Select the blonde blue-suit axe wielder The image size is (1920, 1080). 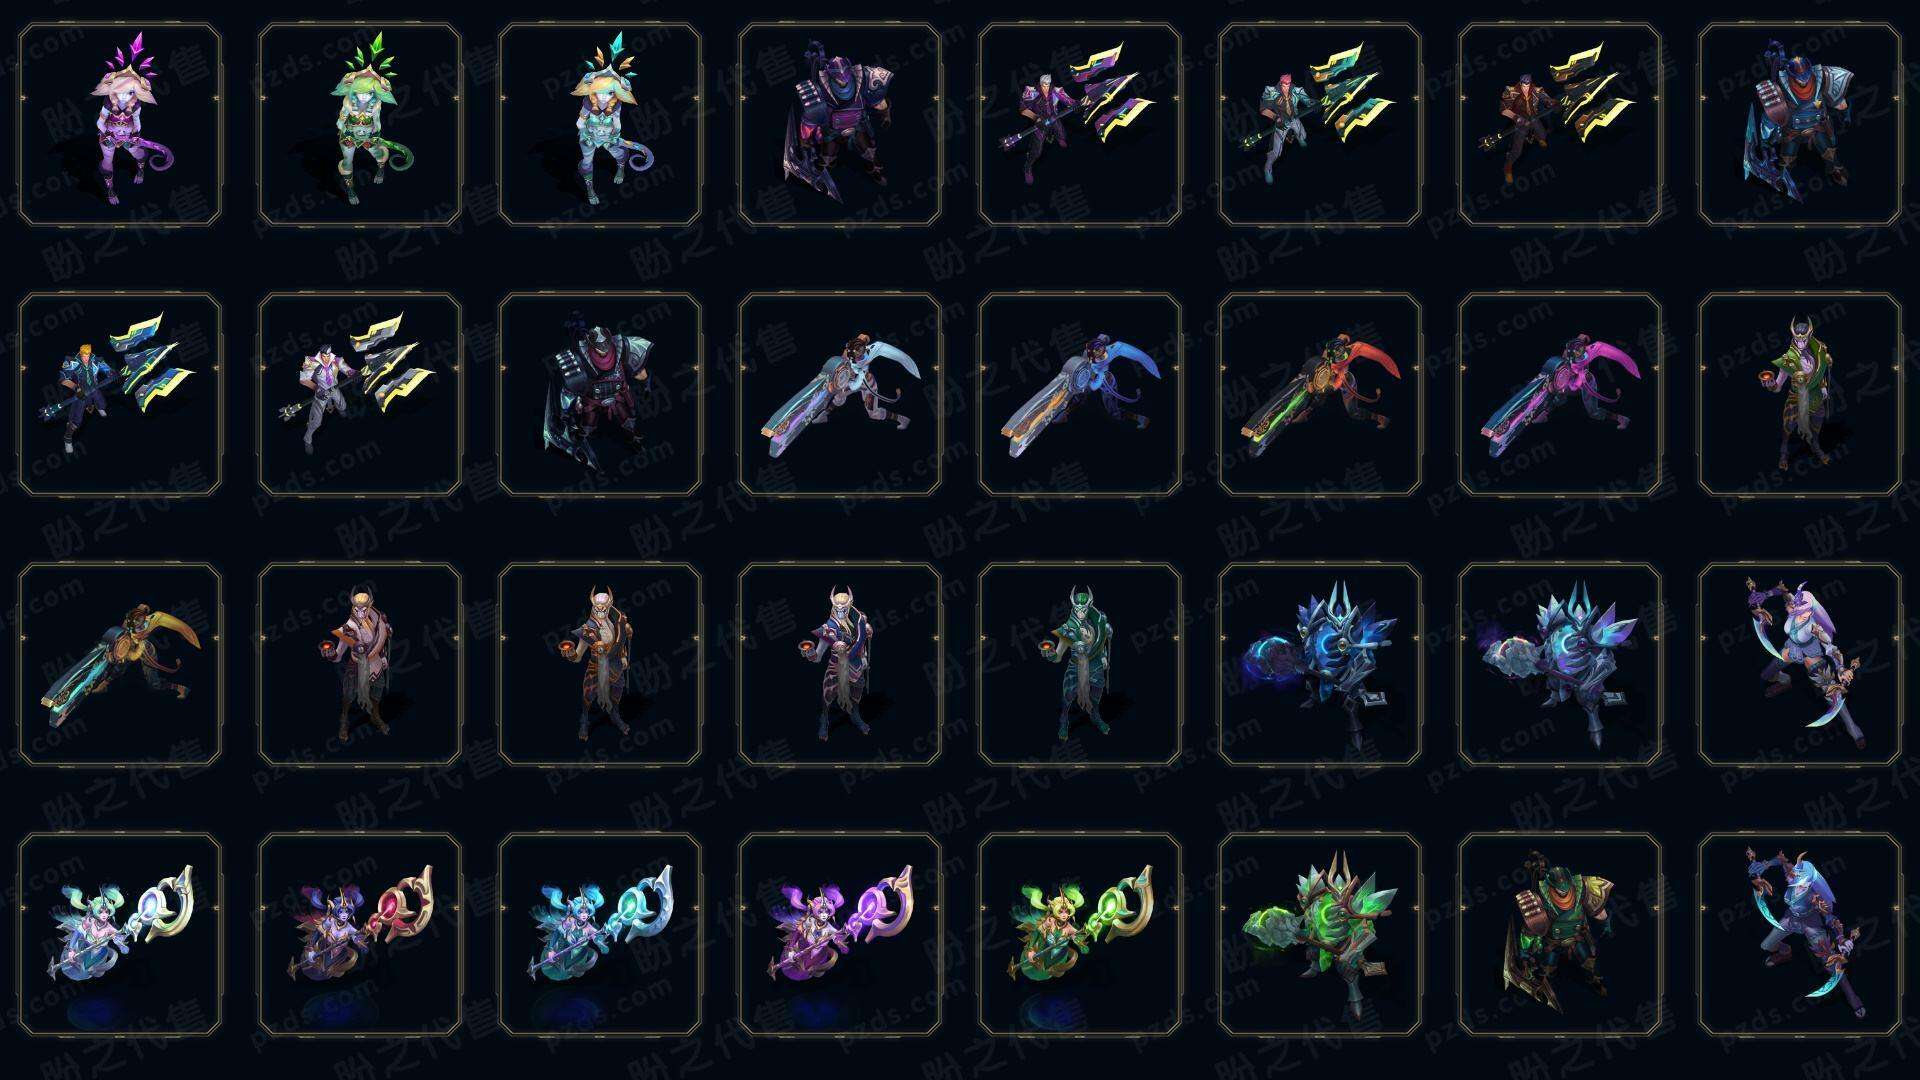coord(120,394)
